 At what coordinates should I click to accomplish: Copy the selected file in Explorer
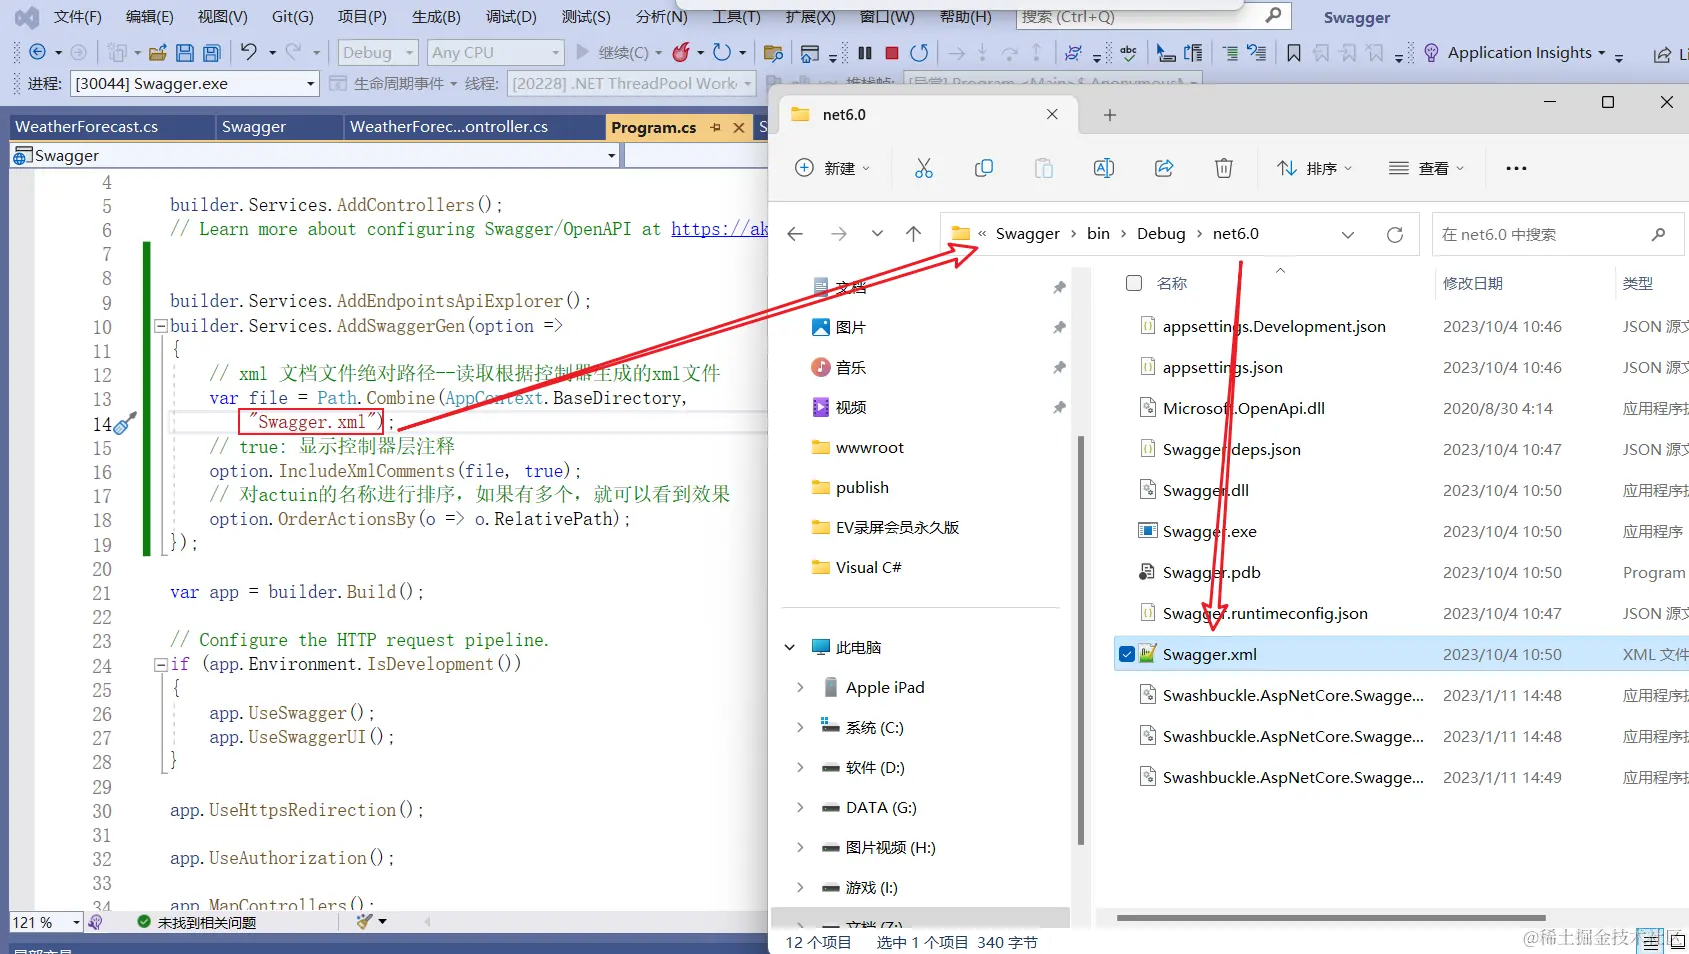[984, 168]
